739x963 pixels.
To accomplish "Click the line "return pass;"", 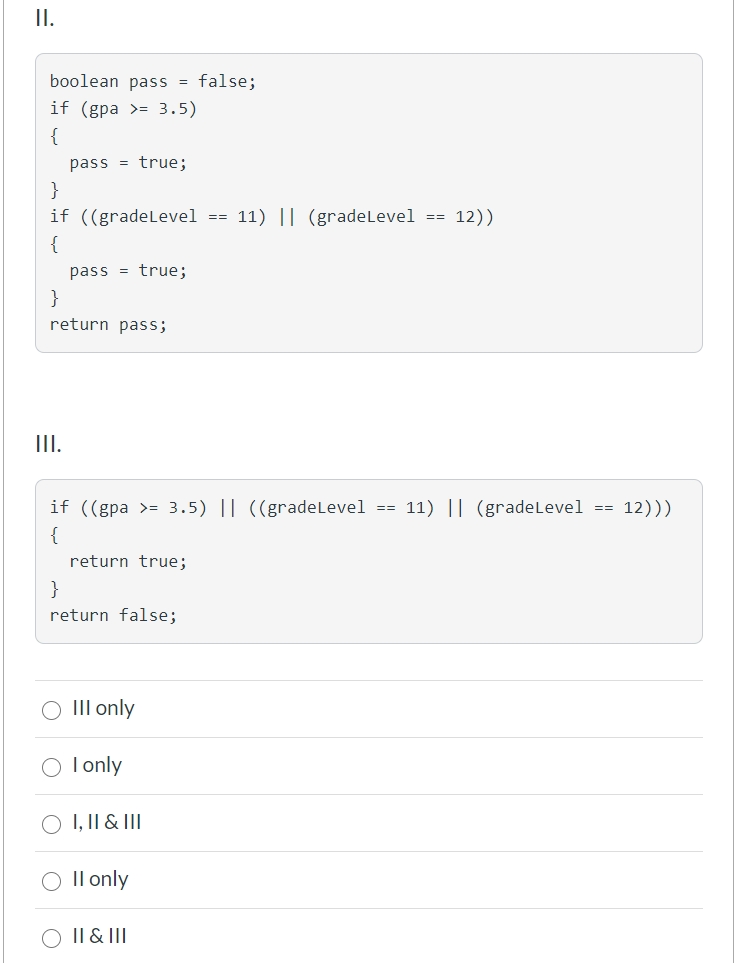I will tap(107, 324).
